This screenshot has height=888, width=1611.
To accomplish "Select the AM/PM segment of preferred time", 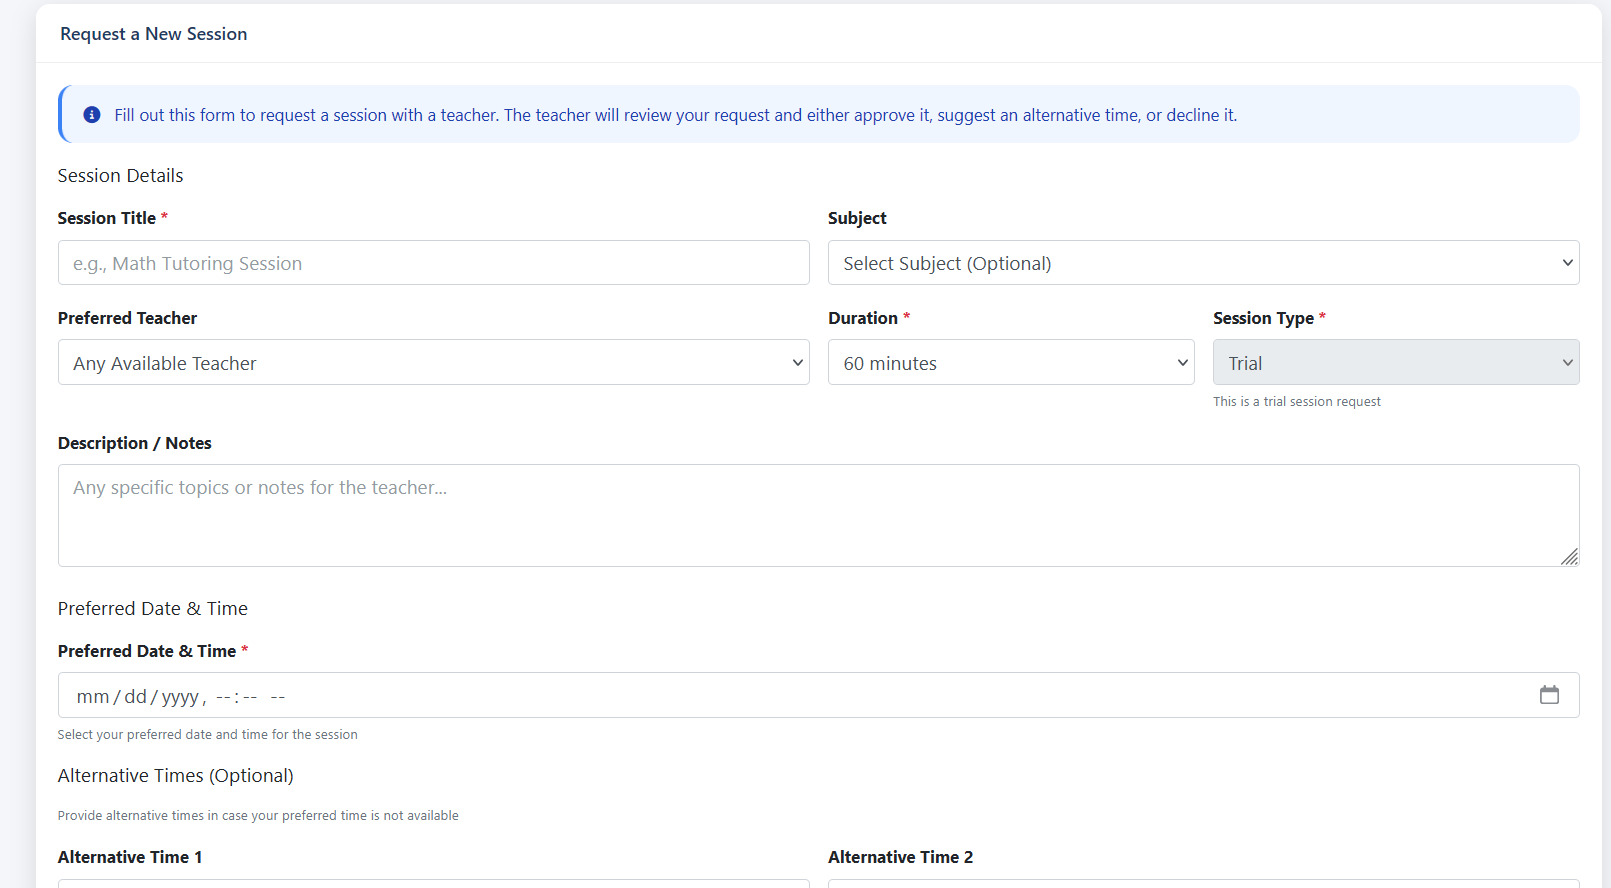I will point(278,697).
